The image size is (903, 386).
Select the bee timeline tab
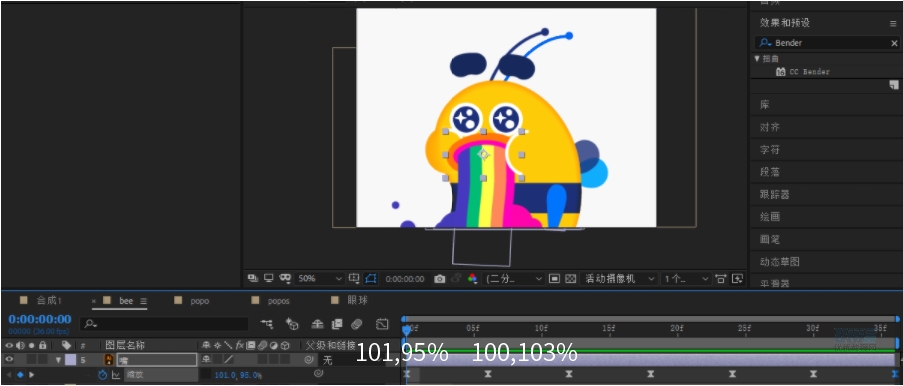tap(126, 301)
